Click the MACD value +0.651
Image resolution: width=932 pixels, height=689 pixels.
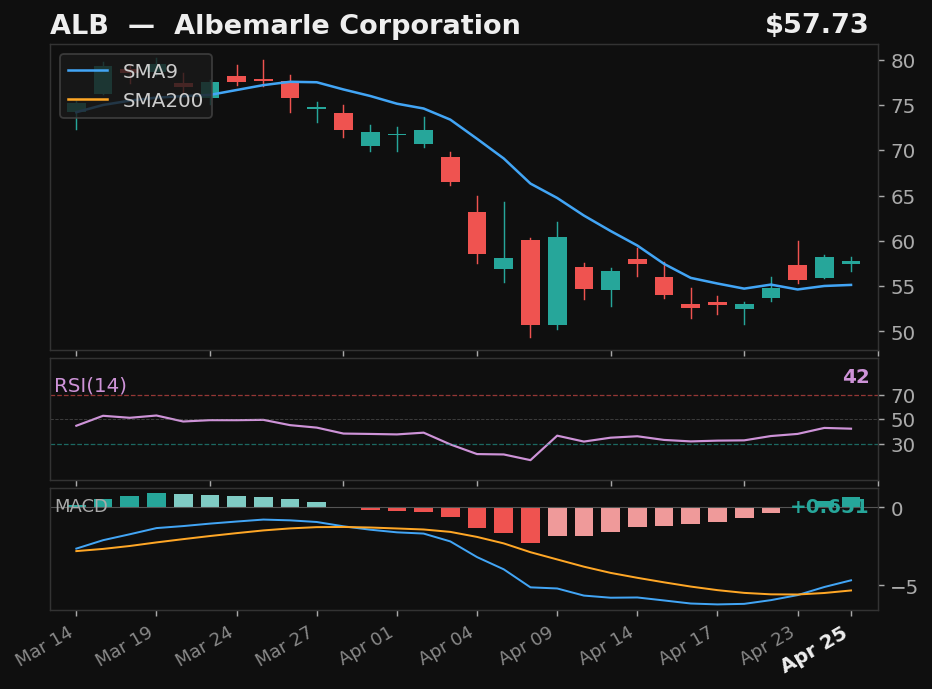point(829,507)
